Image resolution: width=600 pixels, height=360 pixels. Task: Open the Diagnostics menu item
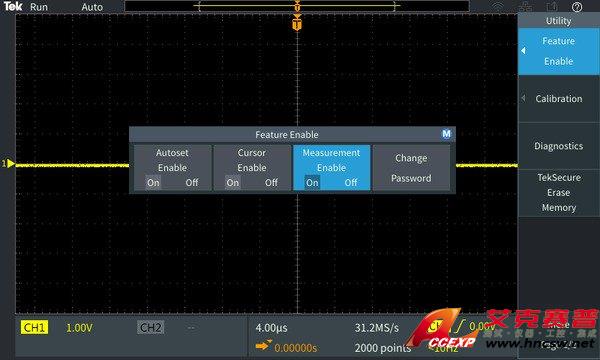coord(559,146)
